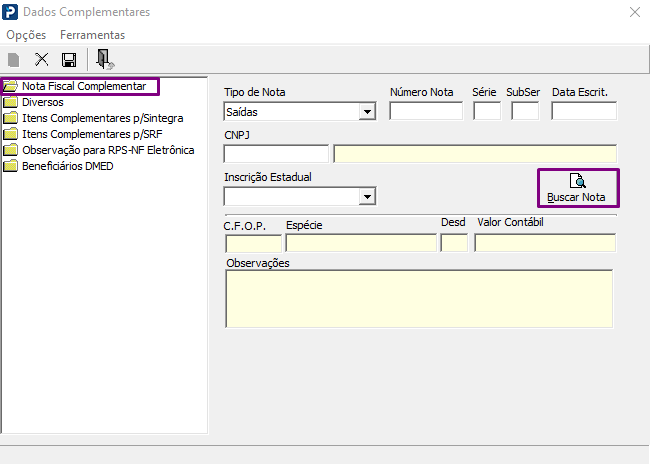
Task: Click the folder icon beside Beneficiários DMED
Action: point(11,166)
